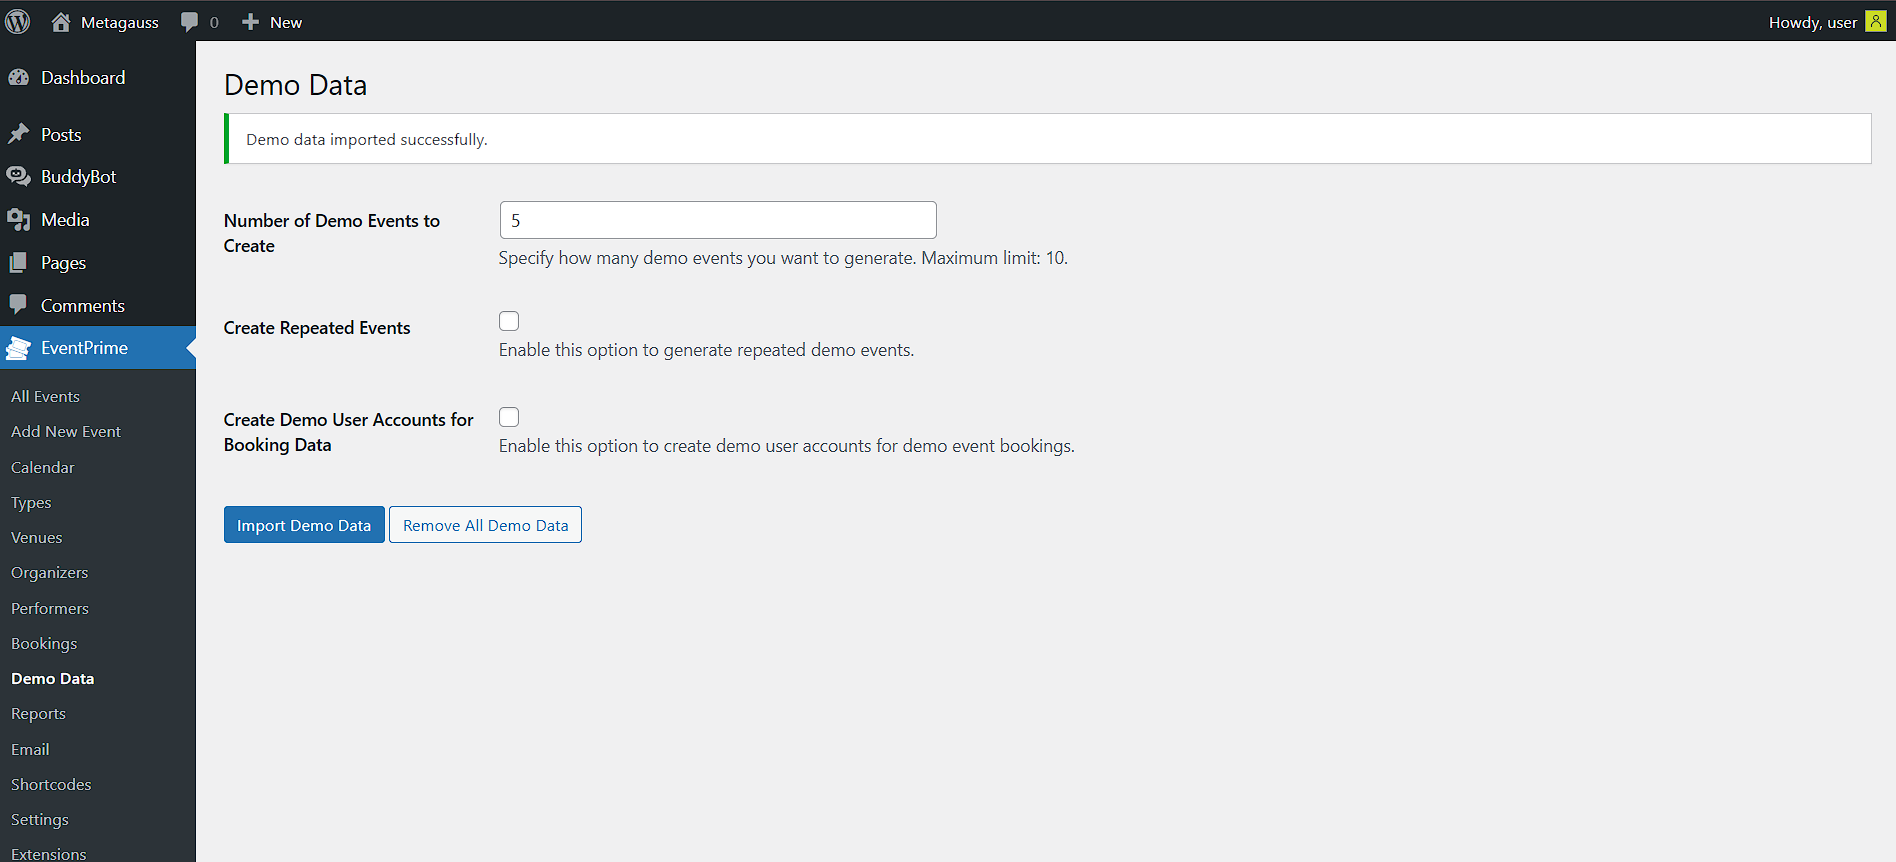This screenshot has height=862, width=1896.
Task: Open the Types submenu item
Action: click(x=31, y=503)
